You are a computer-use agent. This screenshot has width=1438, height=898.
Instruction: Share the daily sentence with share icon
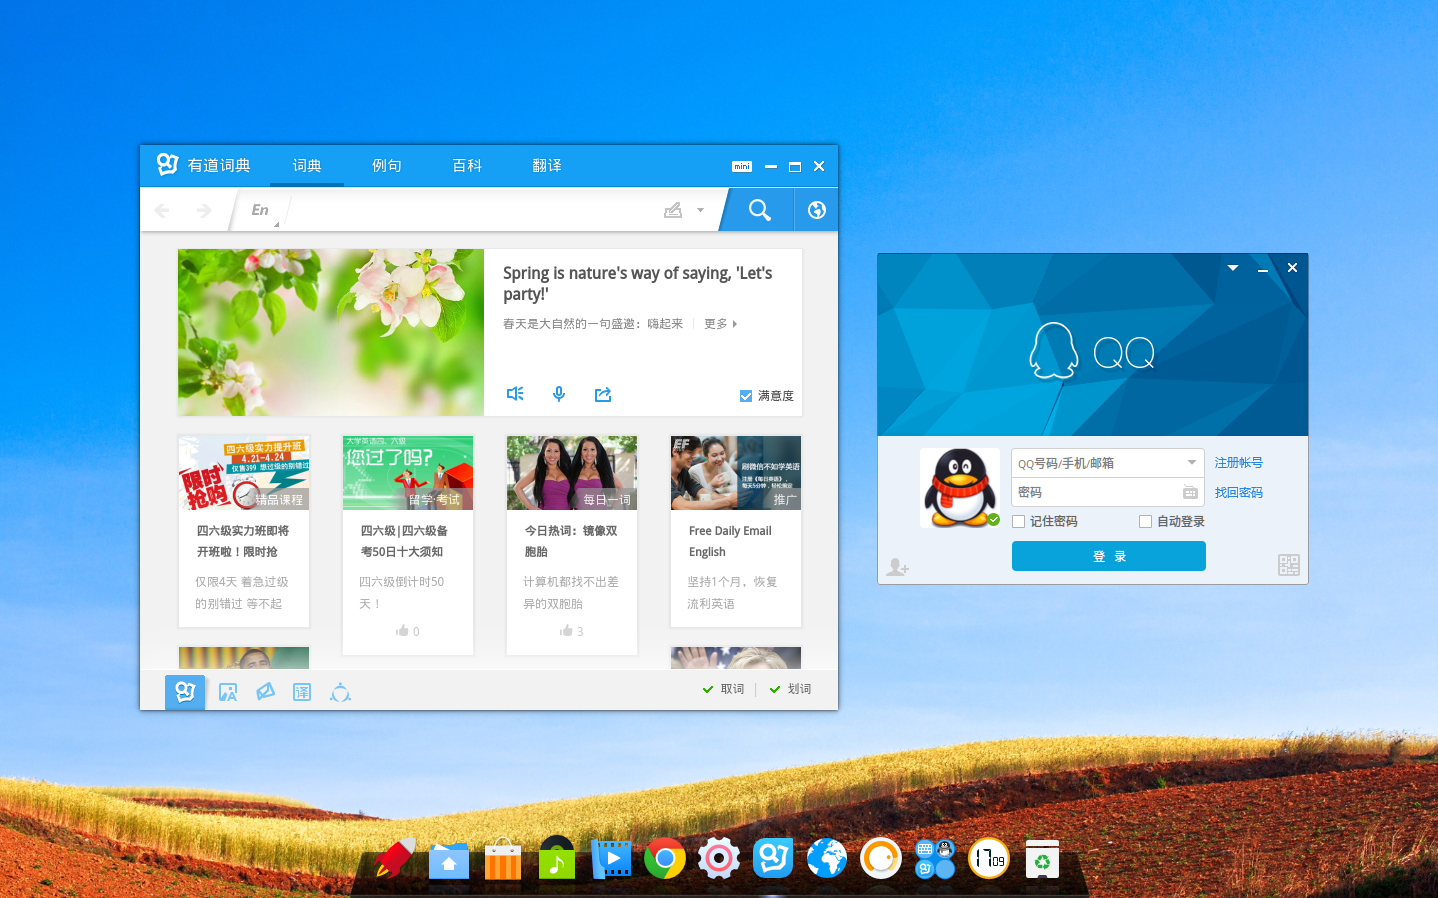tap(603, 394)
